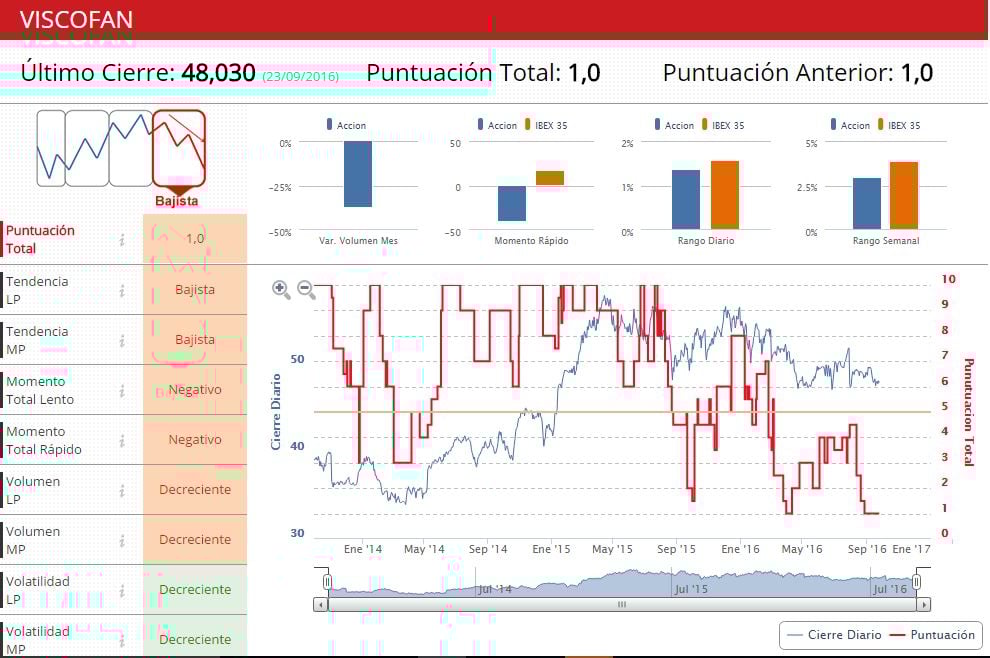Click the Tendencia MP Bajista value

[x=194, y=340]
